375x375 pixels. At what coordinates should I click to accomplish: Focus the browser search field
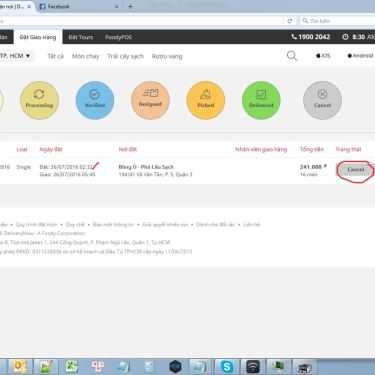pos(337,21)
